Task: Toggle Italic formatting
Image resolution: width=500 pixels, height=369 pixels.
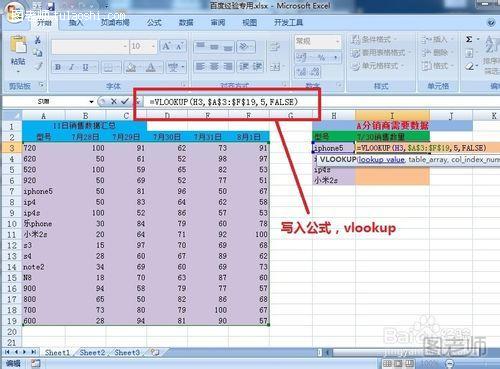Action: [x=72, y=67]
